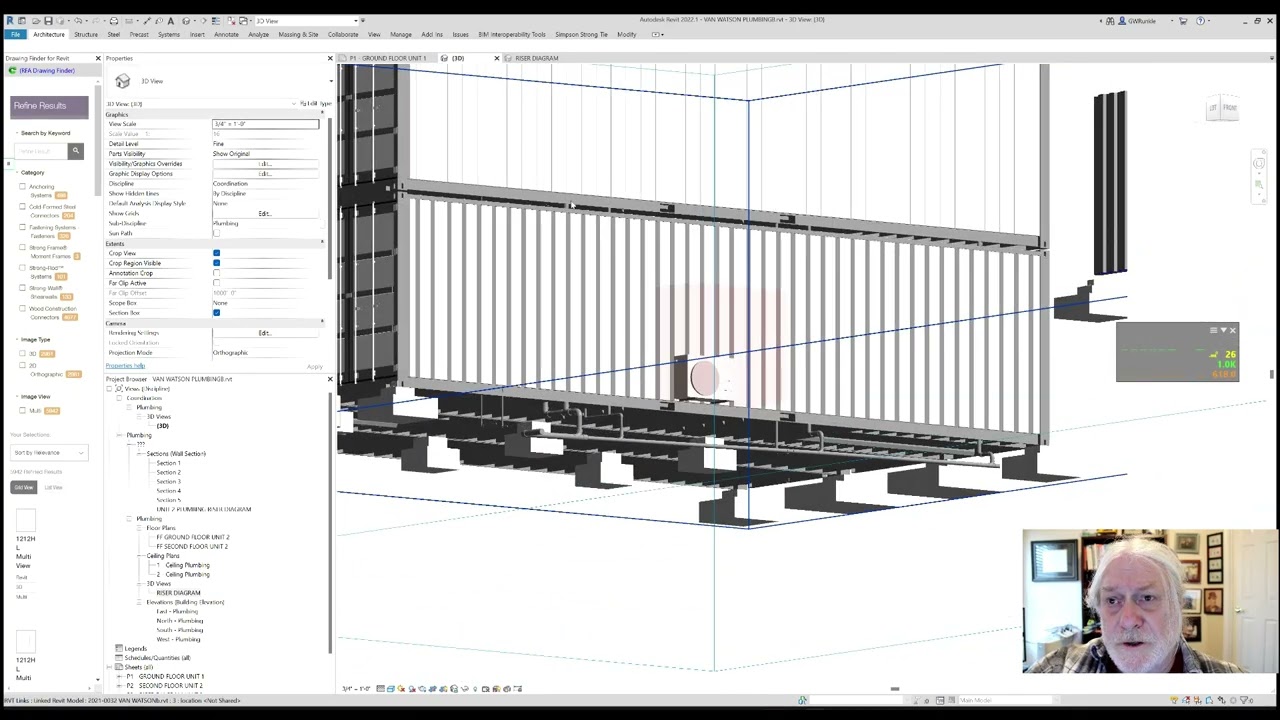
Task: Click the user account icon in title bar
Action: coord(1123,20)
